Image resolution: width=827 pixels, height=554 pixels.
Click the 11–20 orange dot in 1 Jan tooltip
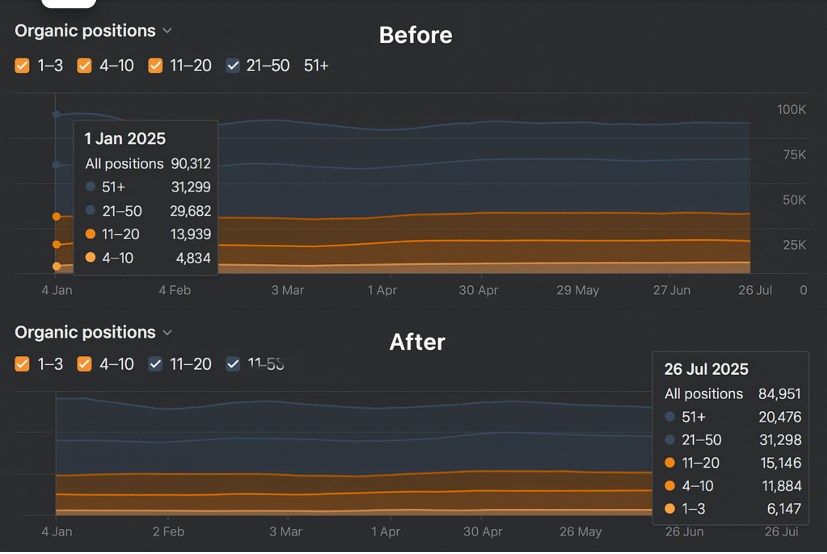tap(91, 234)
